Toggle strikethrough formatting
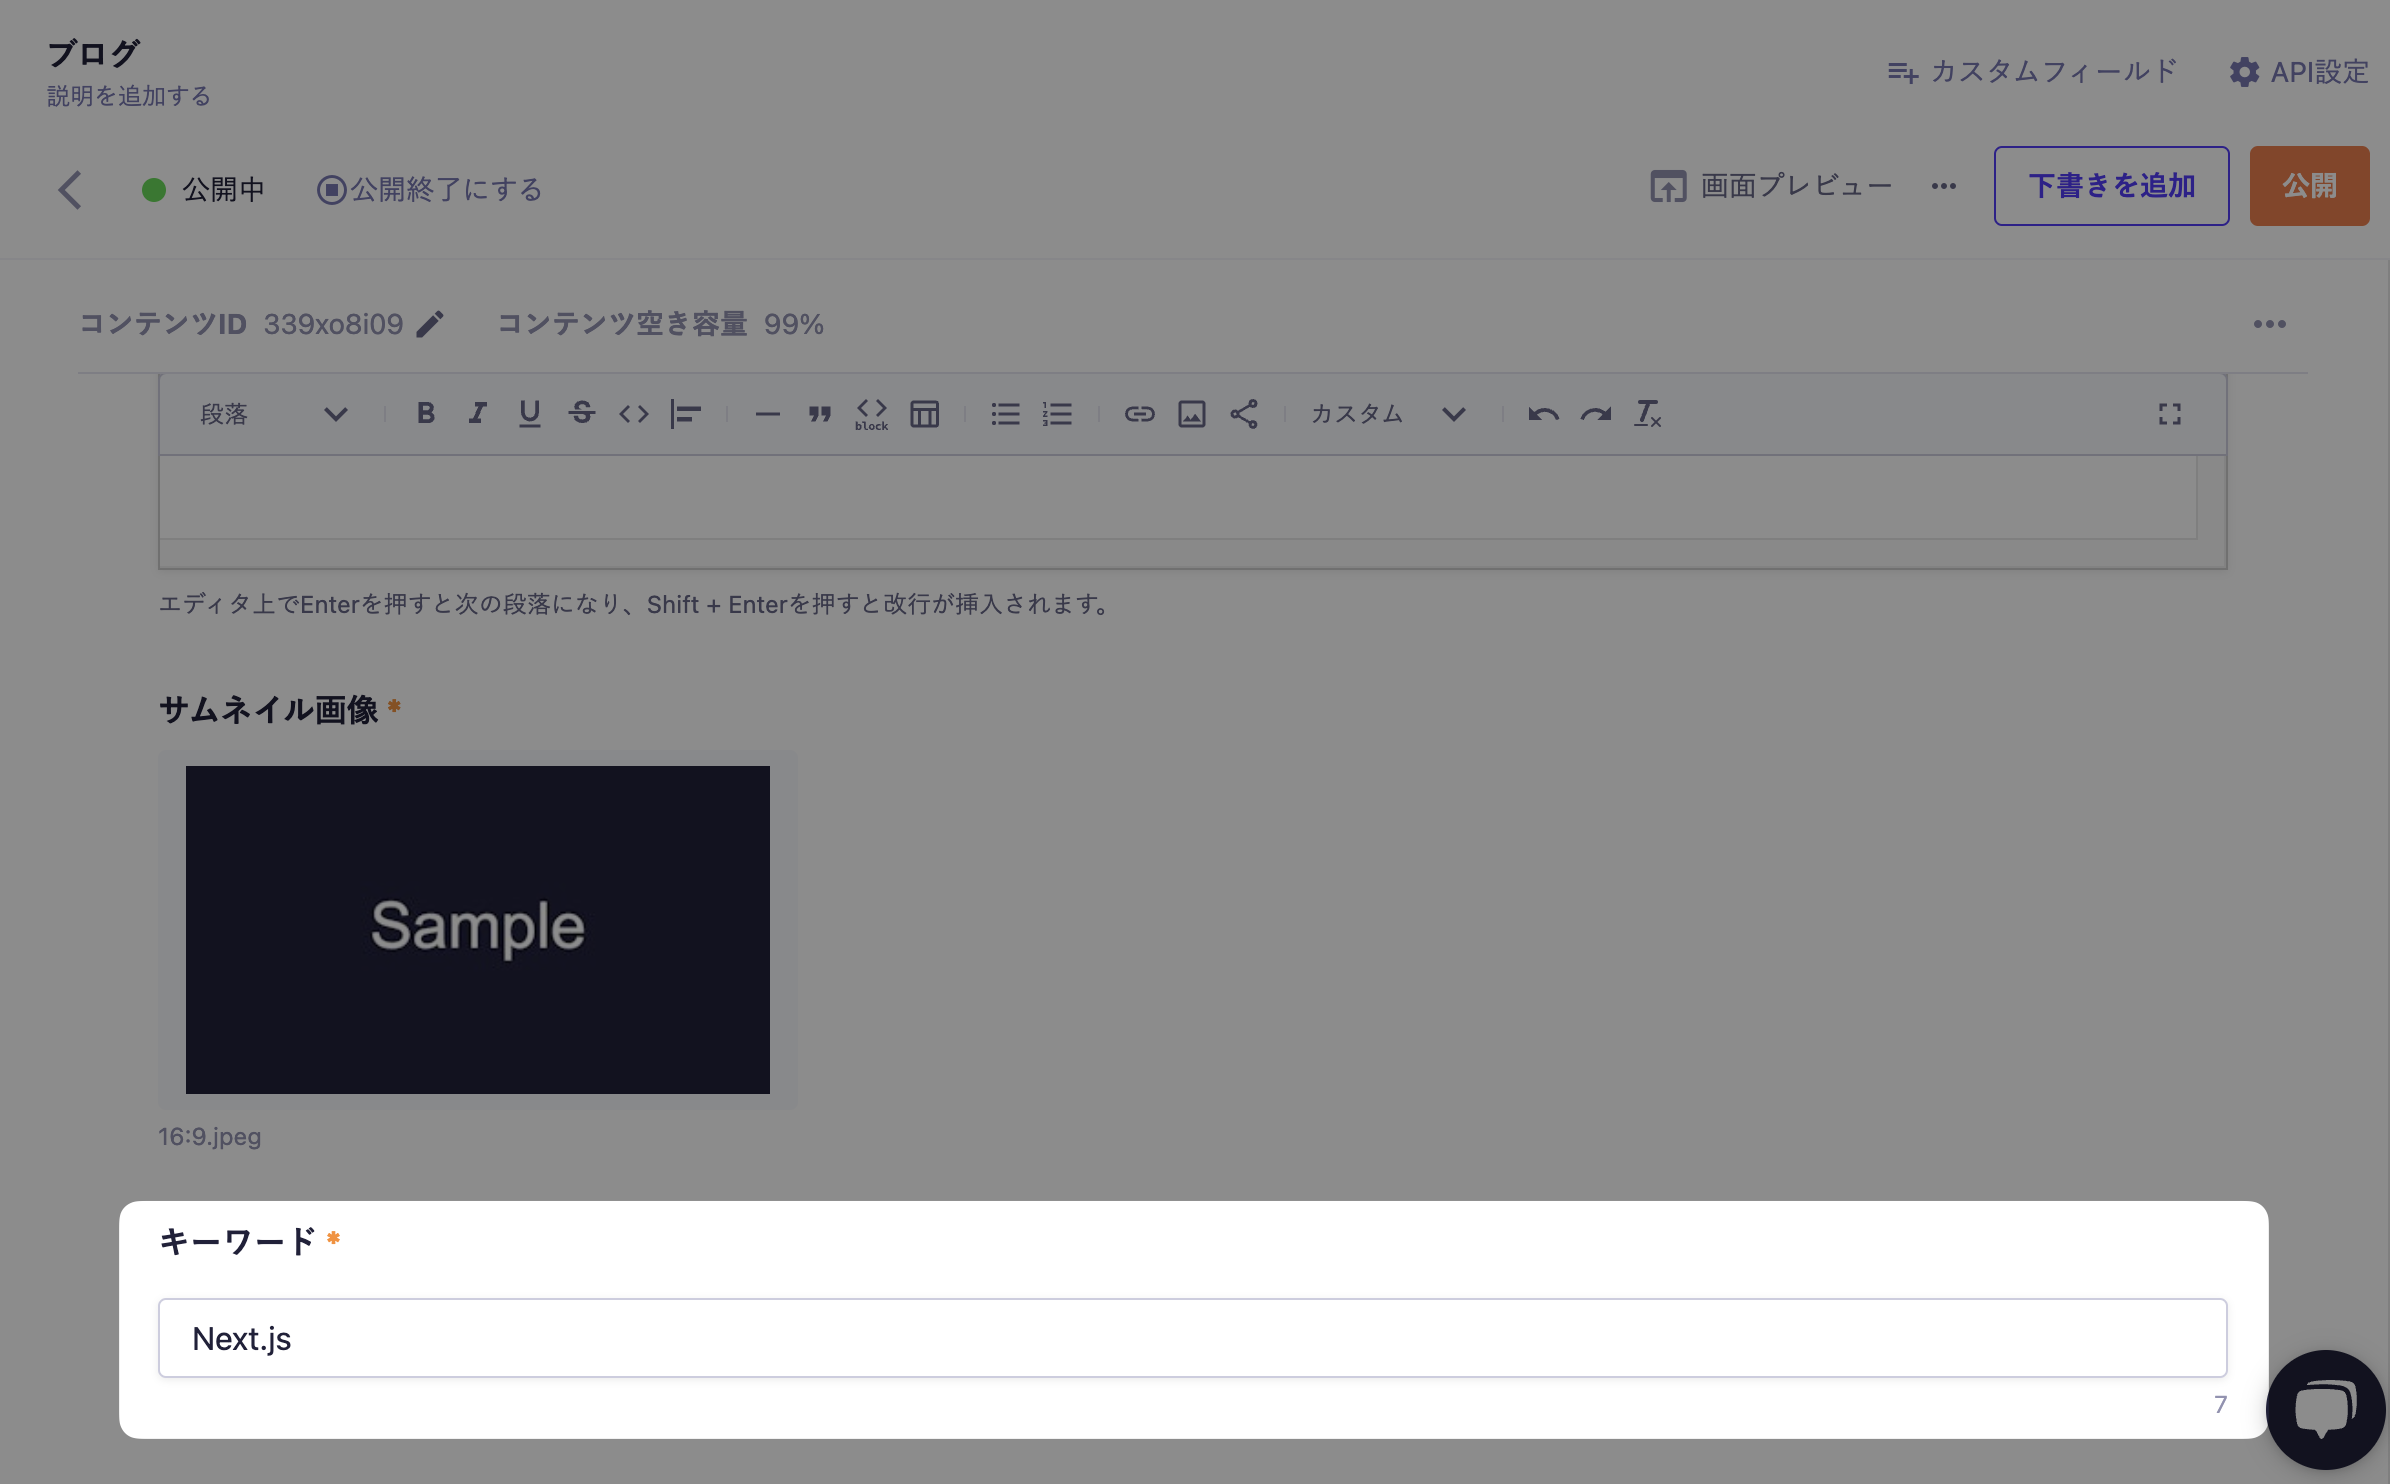Image resolution: width=2390 pixels, height=1484 pixels. tap(581, 413)
